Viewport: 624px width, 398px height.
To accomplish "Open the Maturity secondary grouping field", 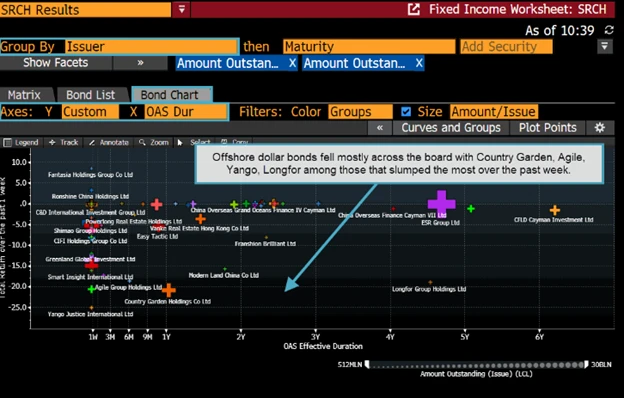I will pos(369,47).
